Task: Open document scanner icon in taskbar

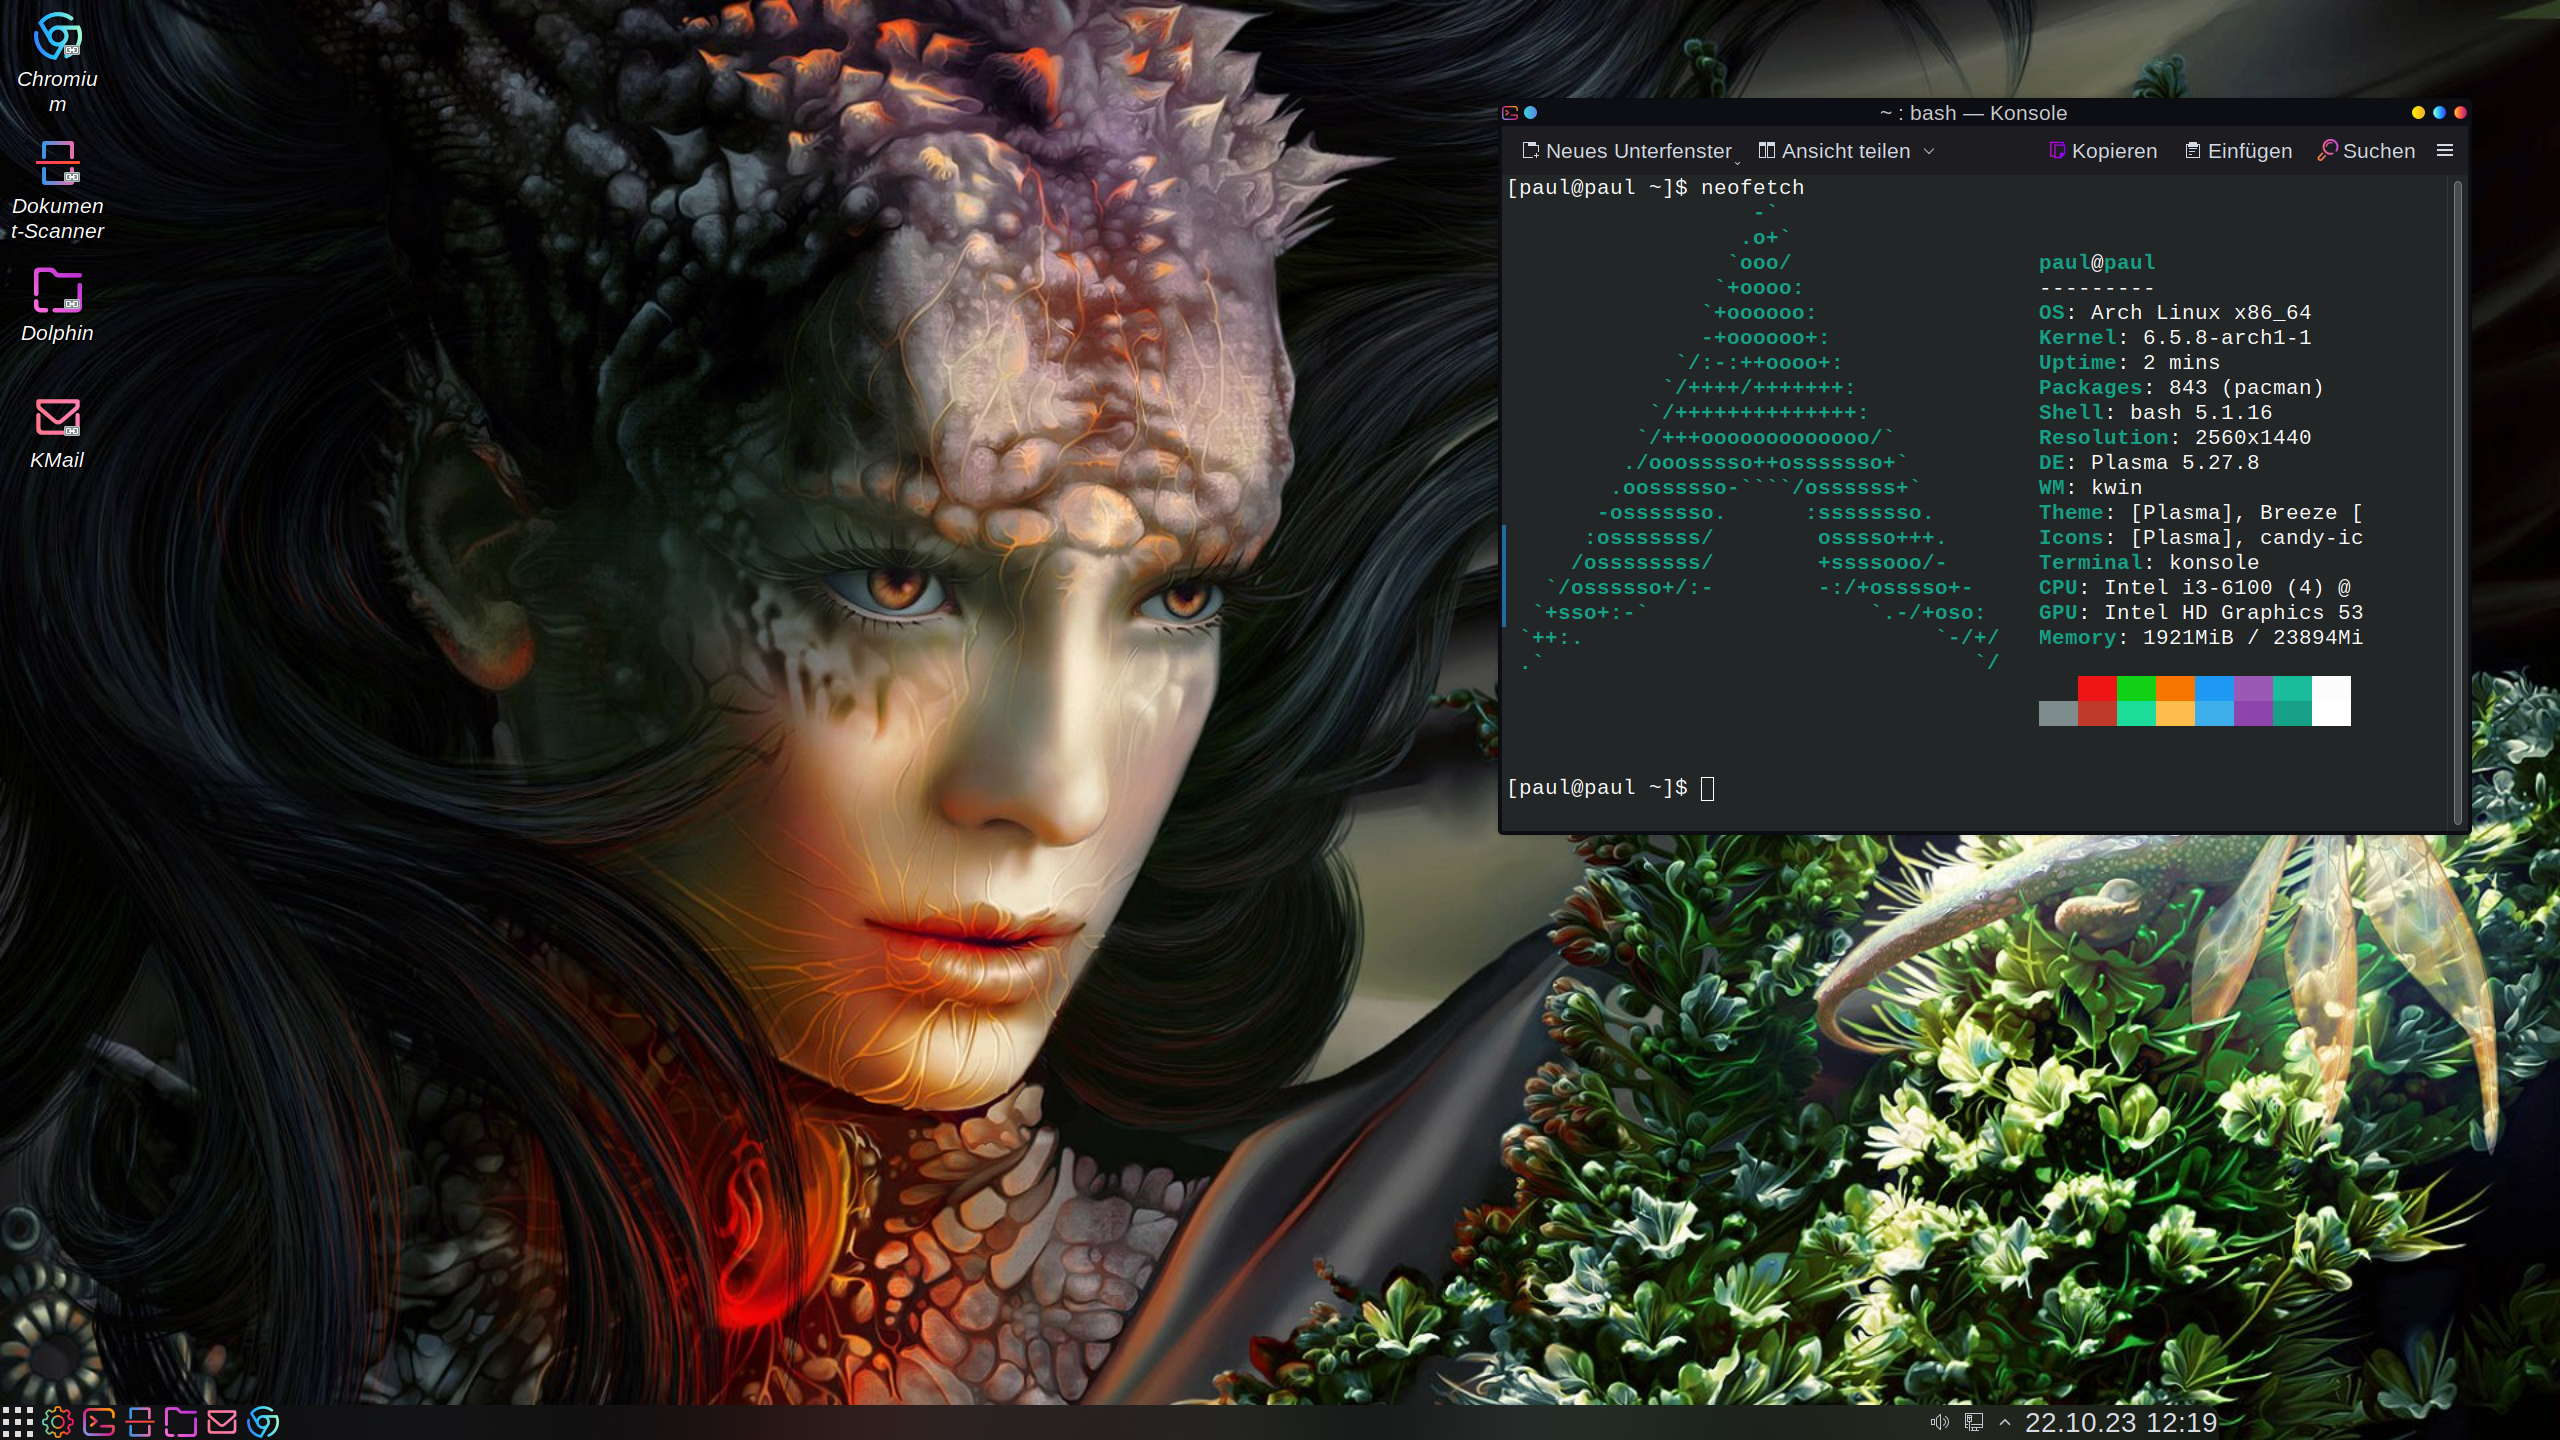Action: pos(140,1421)
